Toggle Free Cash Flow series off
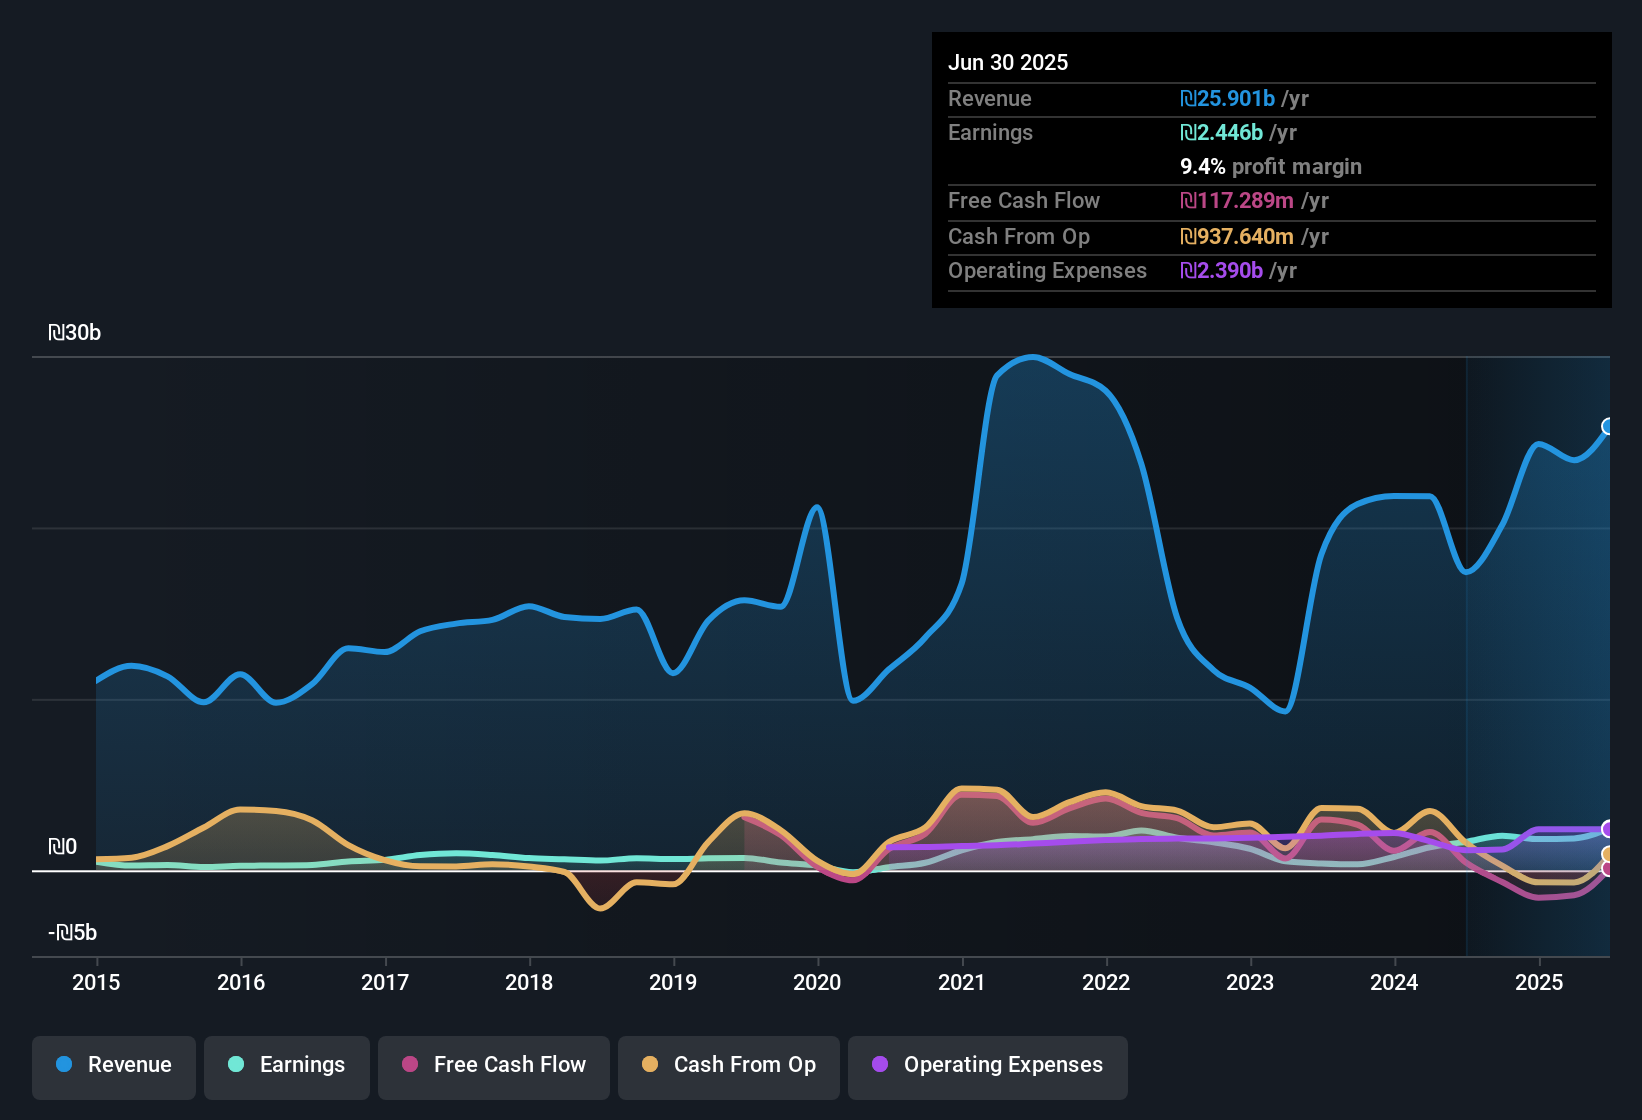This screenshot has width=1642, height=1120. point(493,1065)
